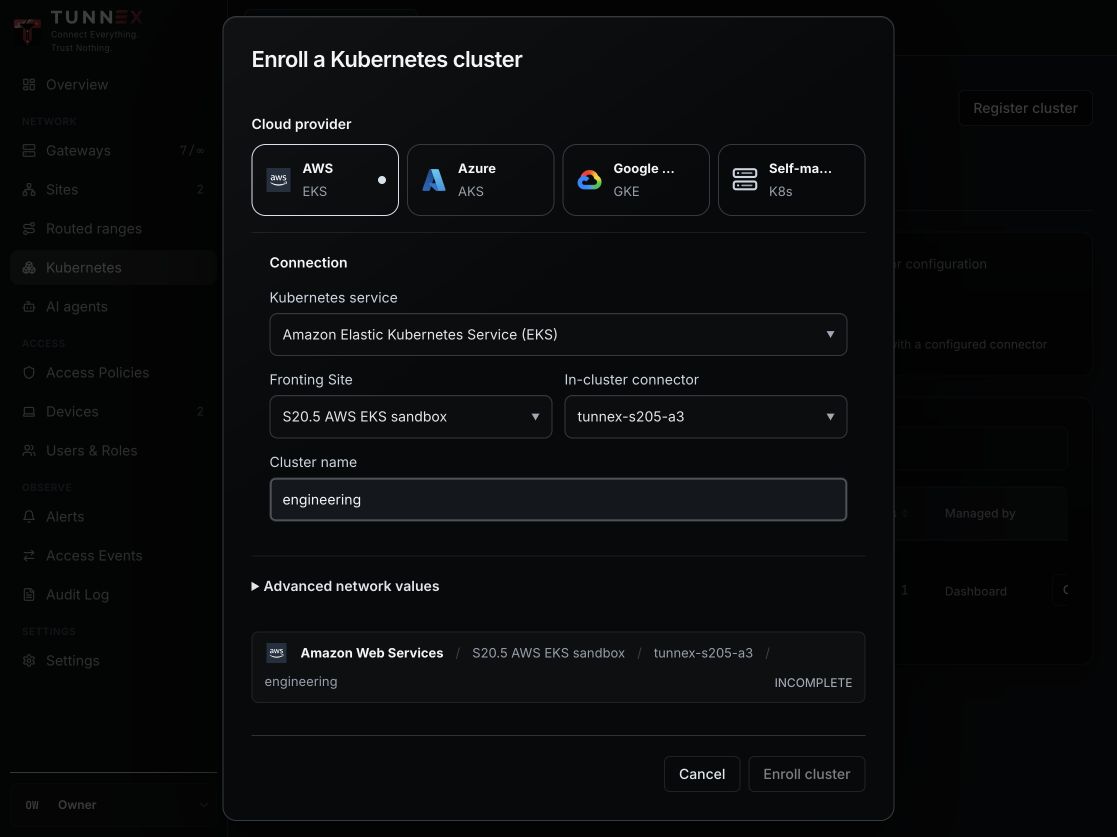Open the Fronting Site dropdown
The height and width of the screenshot is (837, 1117).
click(410, 417)
